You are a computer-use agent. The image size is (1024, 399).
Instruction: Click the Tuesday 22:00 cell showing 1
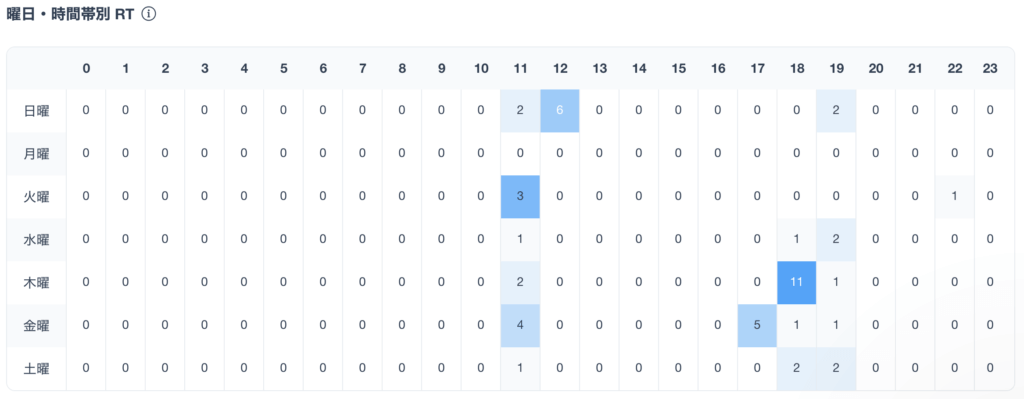point(954,197)
